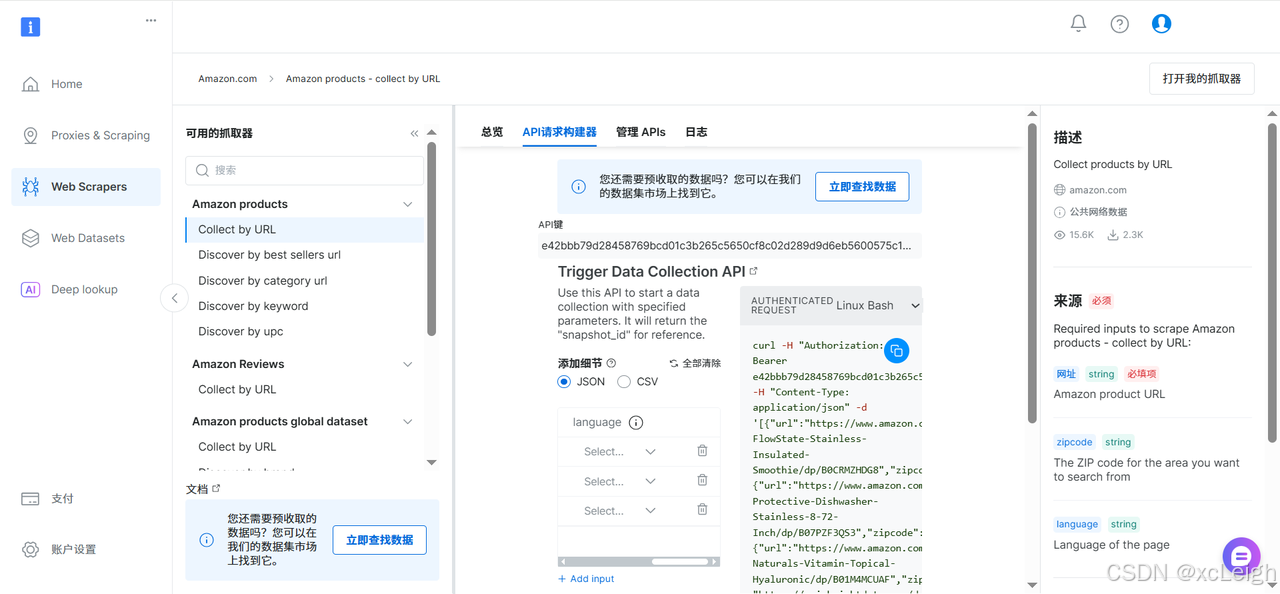This screenshot has width=1280, height=594.
Task: Delete the second language row
Action: click(x=702, y=481)
